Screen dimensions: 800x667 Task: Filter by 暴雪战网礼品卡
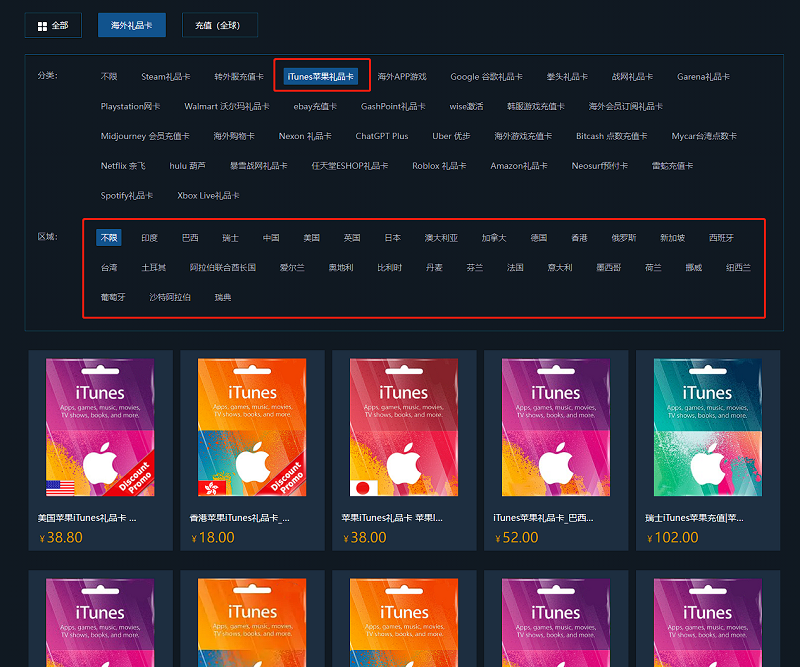tap(258, 165)
